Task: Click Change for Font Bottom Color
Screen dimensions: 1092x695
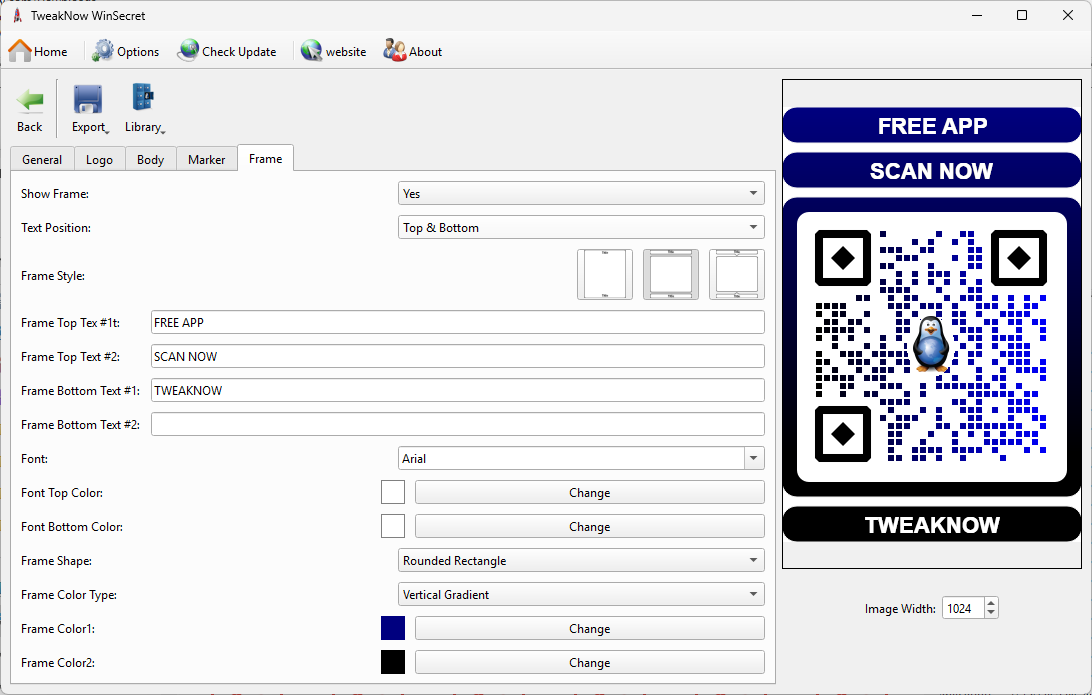Action: [590, 526]
